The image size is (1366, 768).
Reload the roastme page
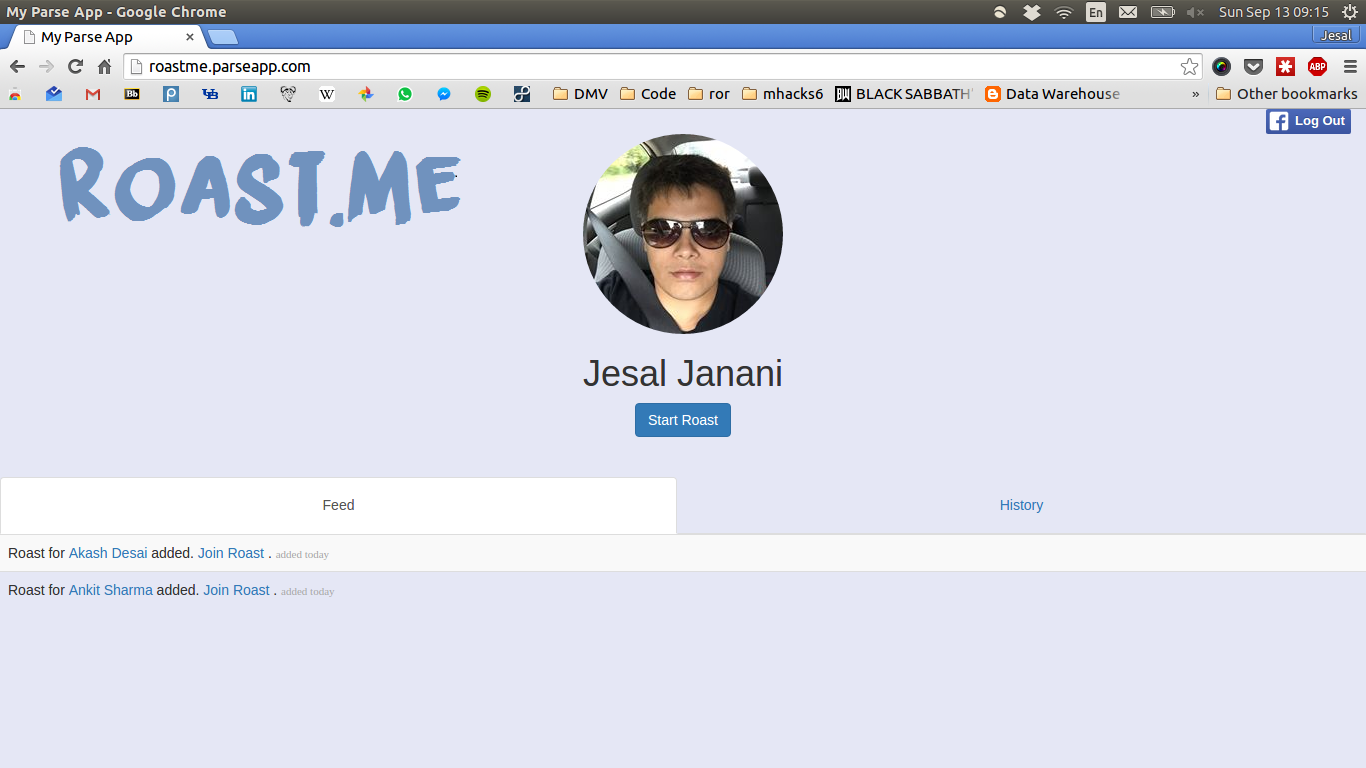point(75,67)
